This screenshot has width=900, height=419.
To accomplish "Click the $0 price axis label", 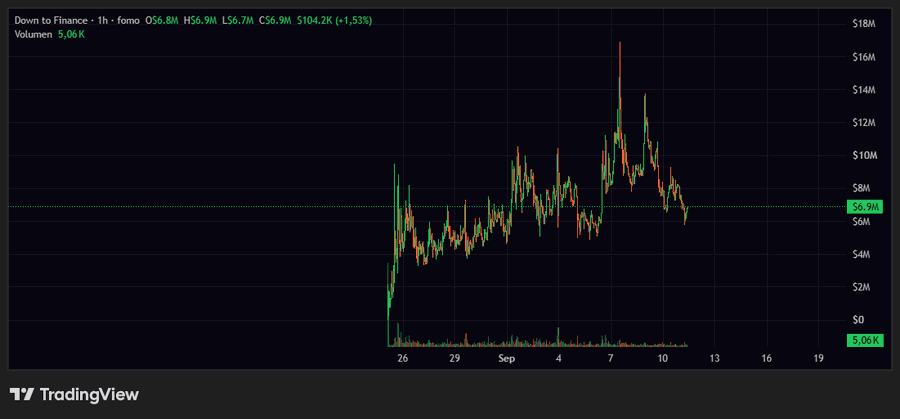I will click(x=858, y=320).
